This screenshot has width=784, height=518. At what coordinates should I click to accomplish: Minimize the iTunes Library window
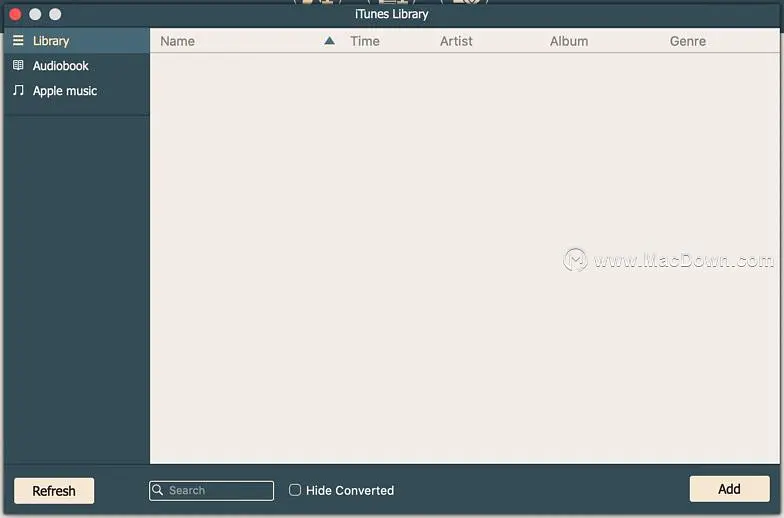35,14
